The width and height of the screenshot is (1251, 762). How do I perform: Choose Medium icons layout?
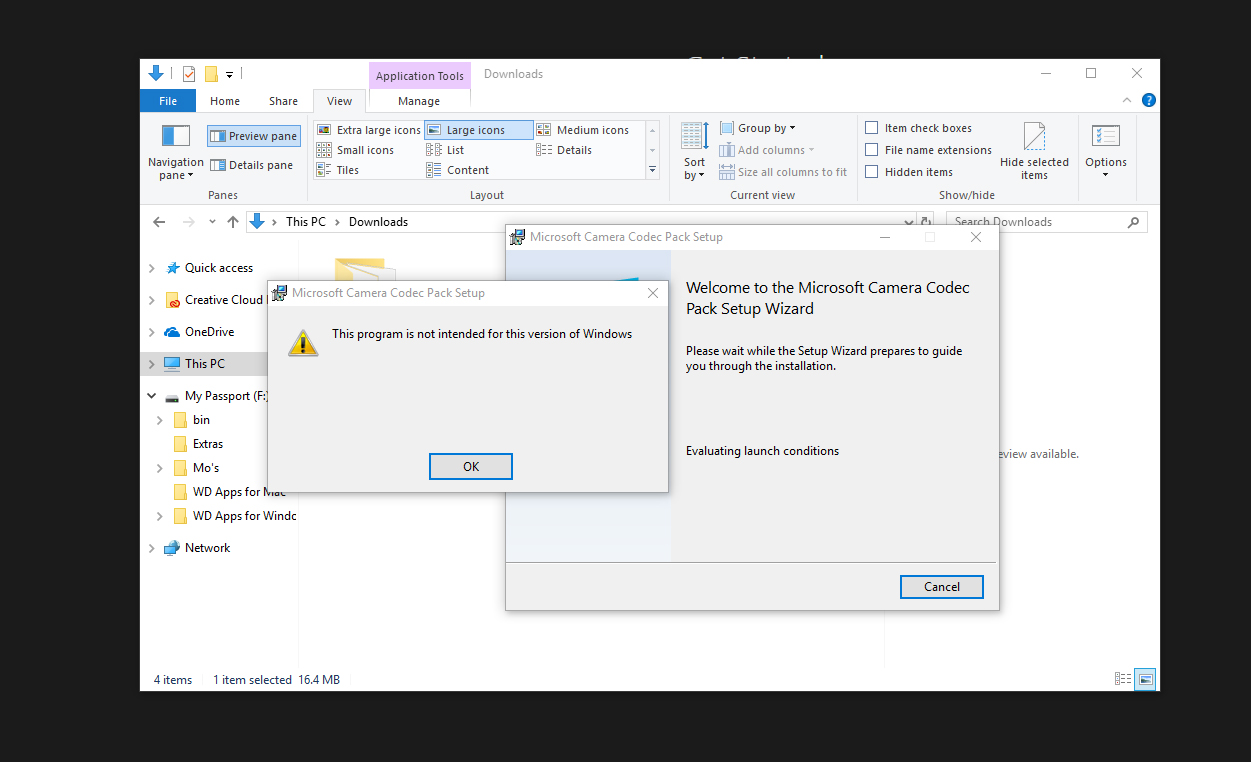click(584, 130)
